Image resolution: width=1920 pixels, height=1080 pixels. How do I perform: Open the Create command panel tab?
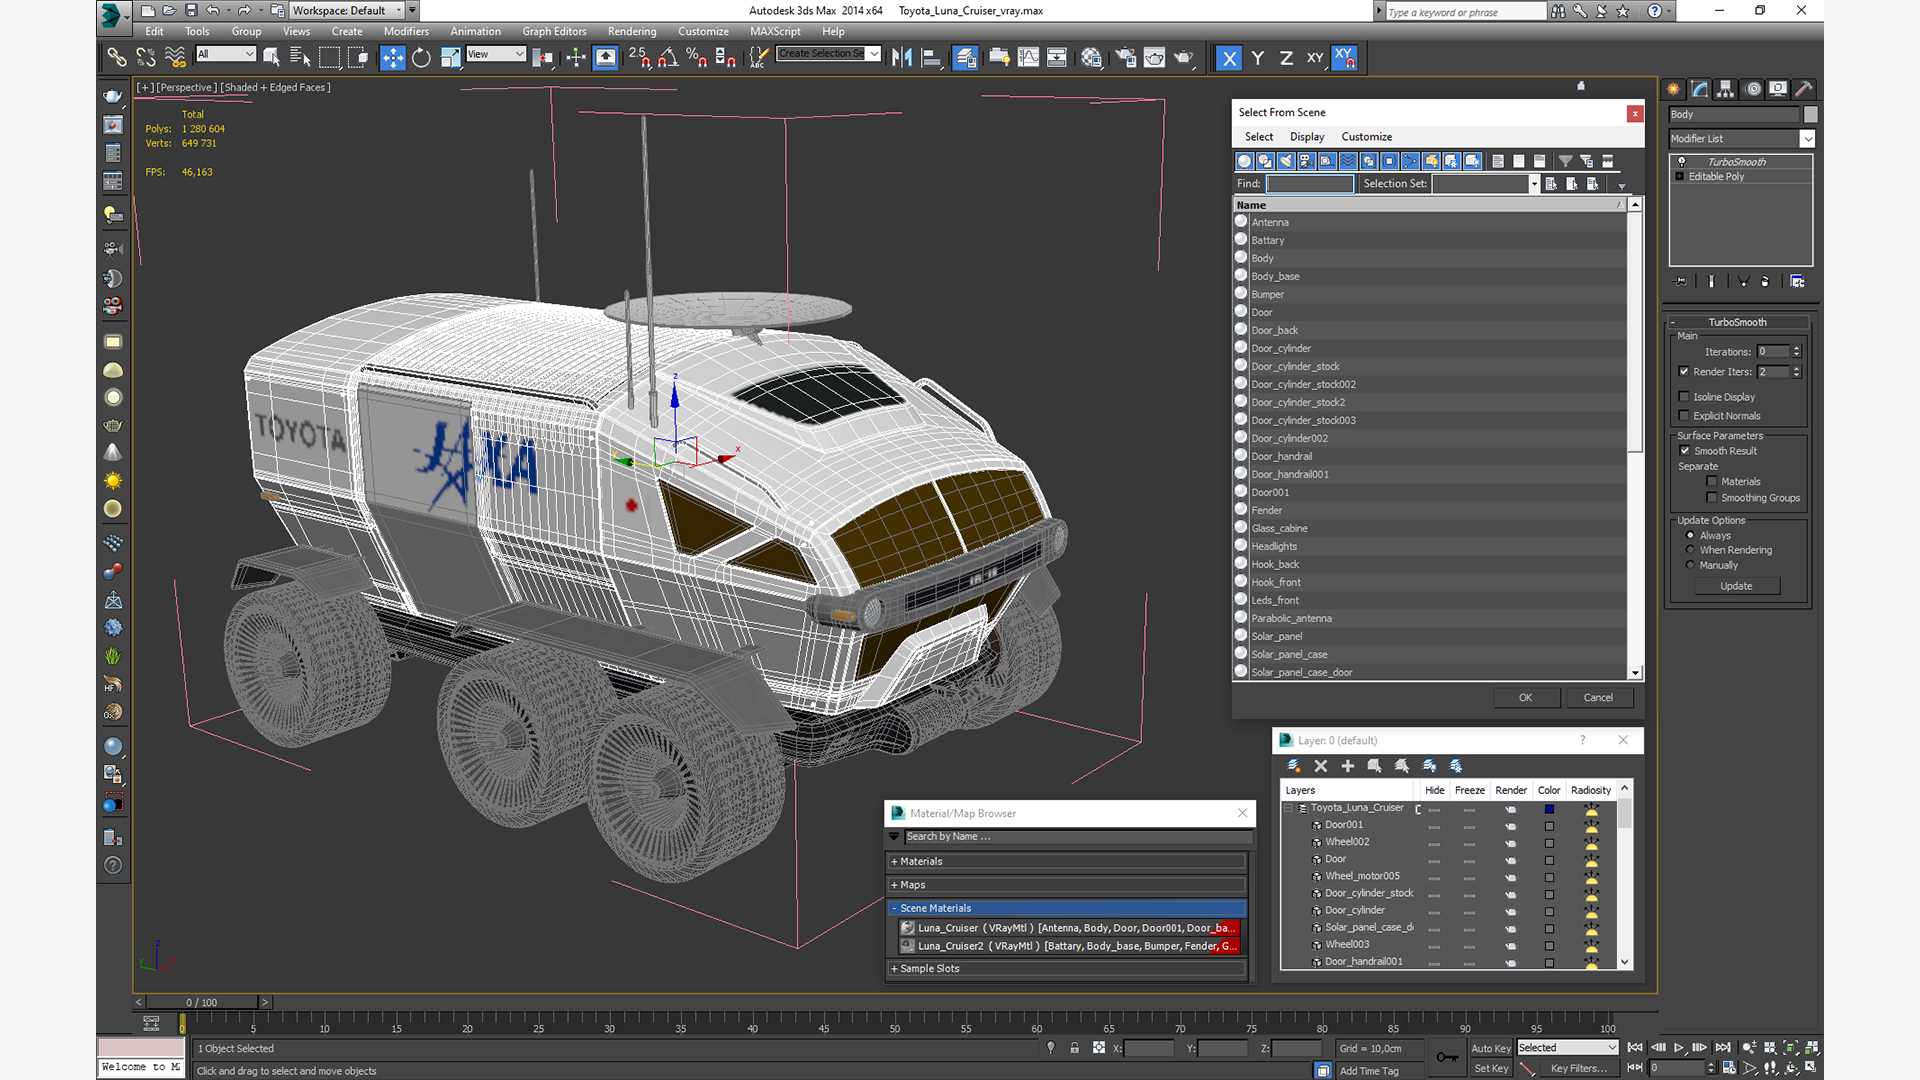point(1674,89)
